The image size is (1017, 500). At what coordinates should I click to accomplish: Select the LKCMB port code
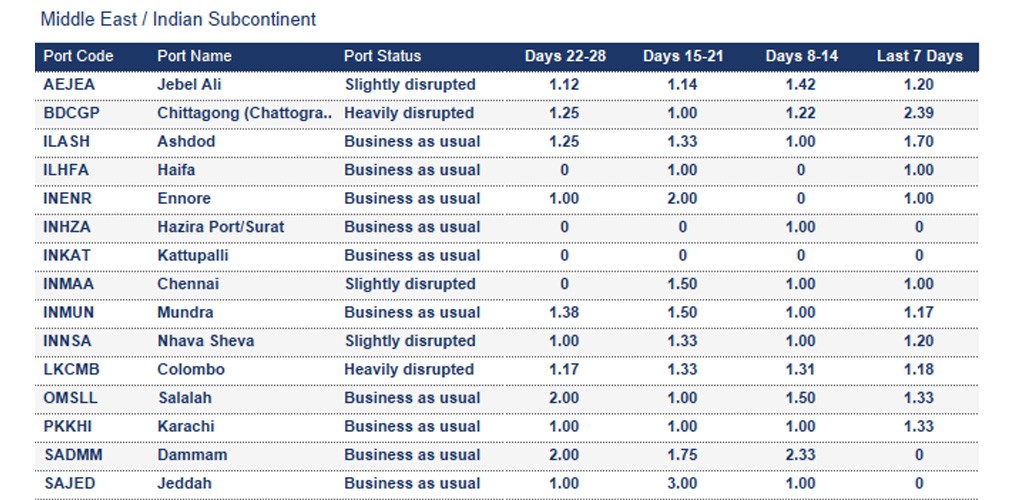71,369
